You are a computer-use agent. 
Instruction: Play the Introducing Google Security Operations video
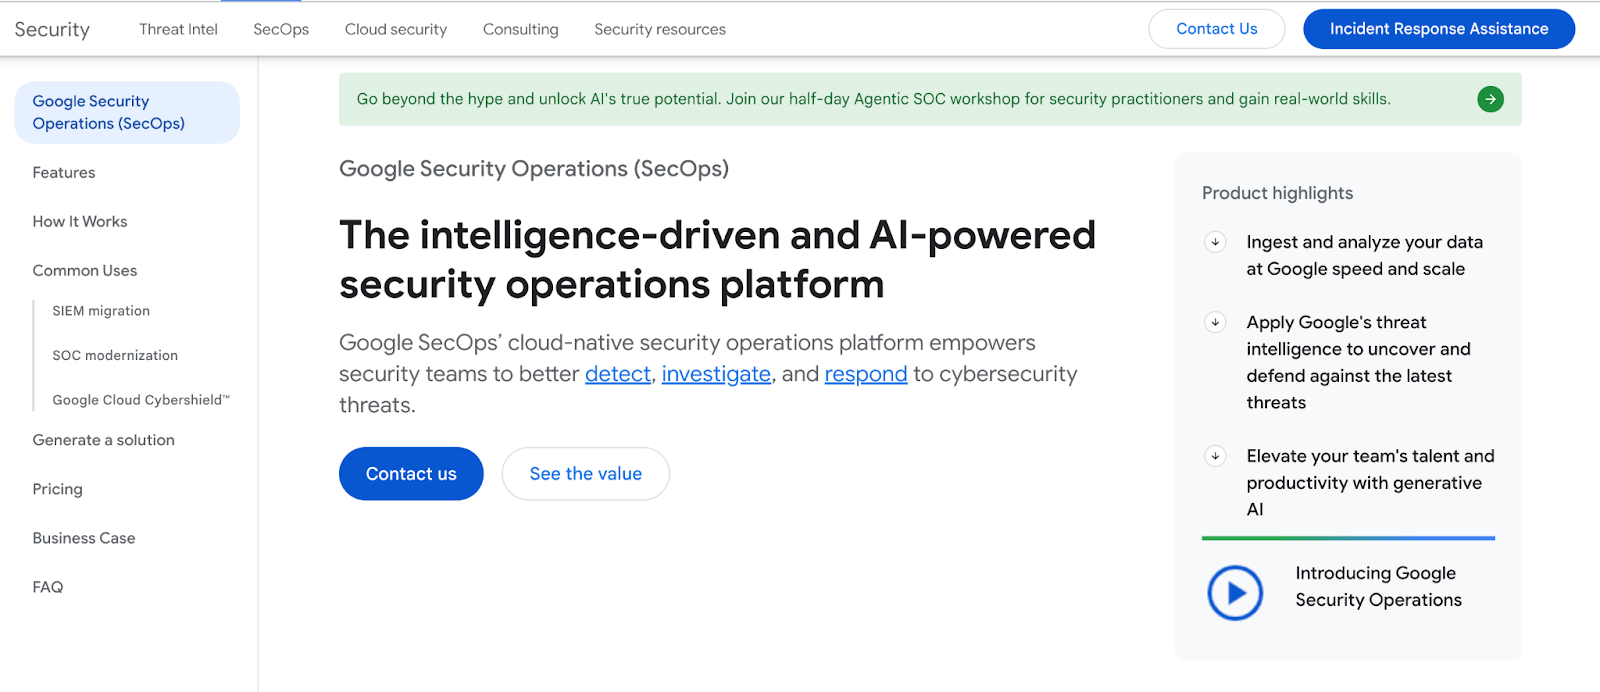point(1235,593)
